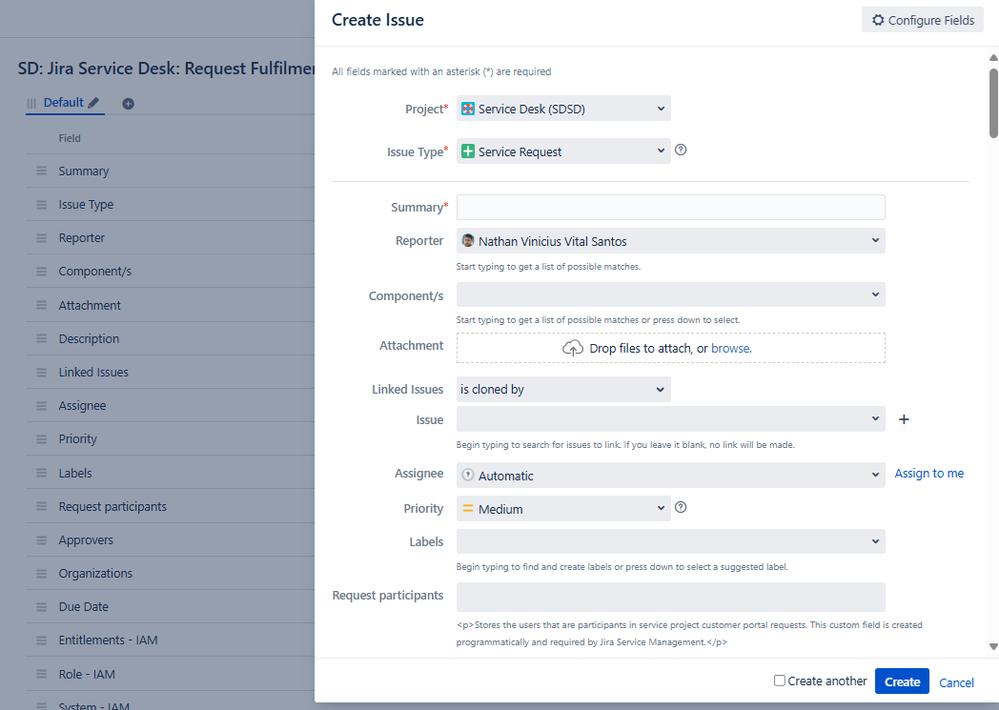
Task: Click the drag handle for Labels row
Action: click(x=41, y=473)
